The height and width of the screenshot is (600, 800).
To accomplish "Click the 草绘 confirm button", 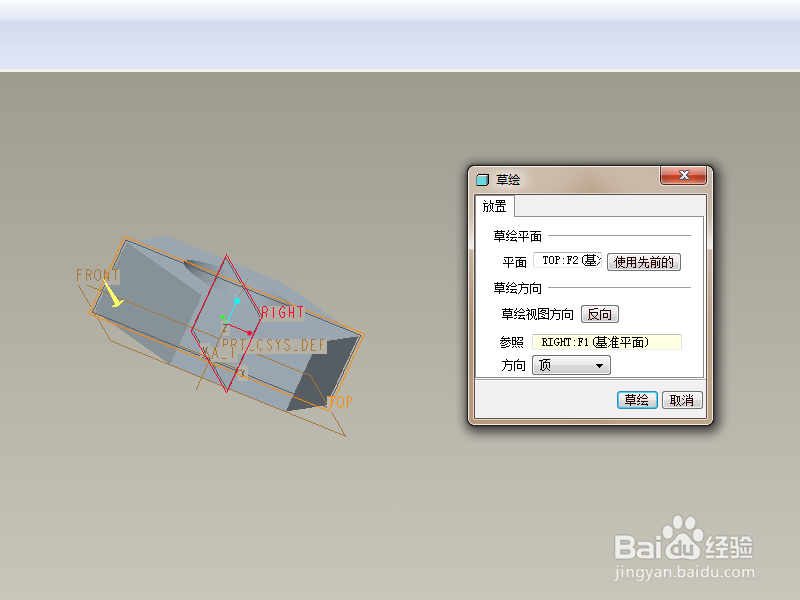I will (x=637, y=400).
